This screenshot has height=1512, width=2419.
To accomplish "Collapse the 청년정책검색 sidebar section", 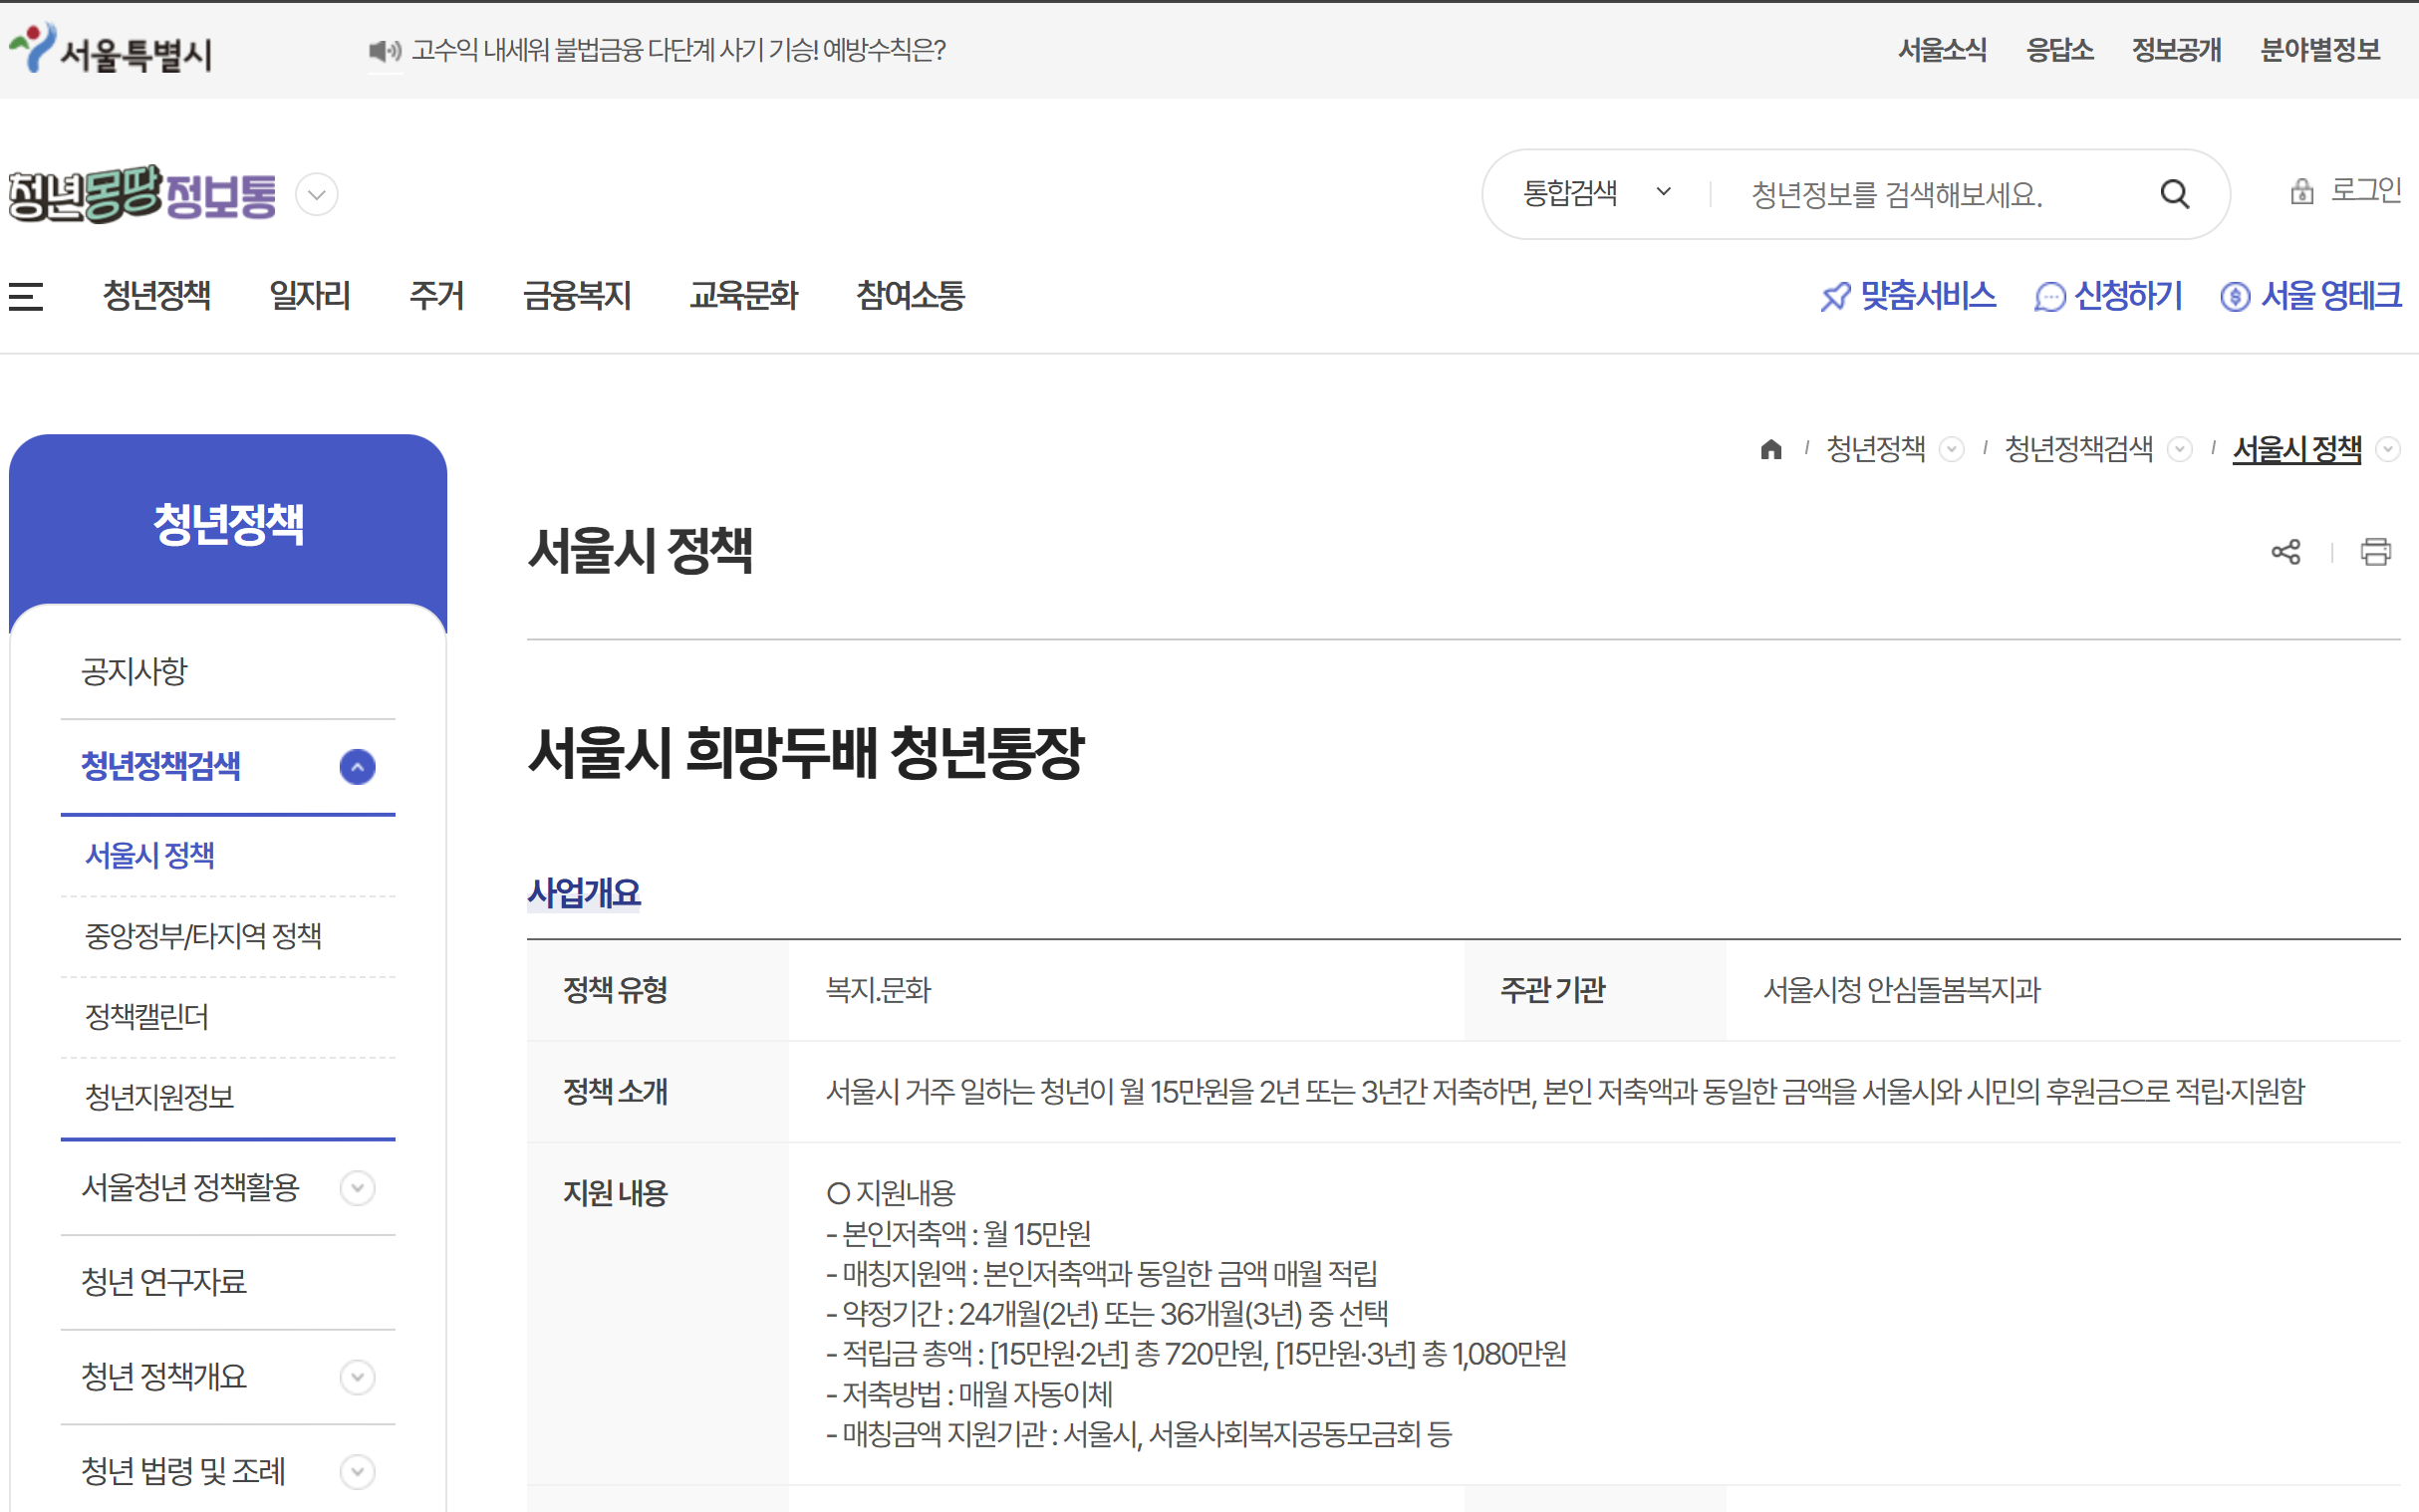I will 357,766.
